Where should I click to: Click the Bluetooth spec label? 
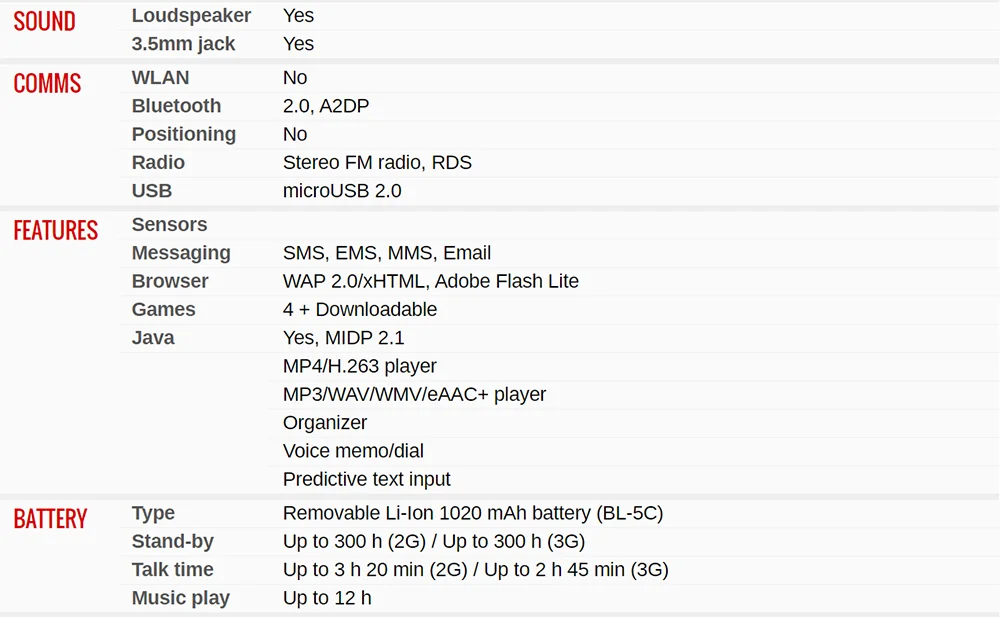176,105
